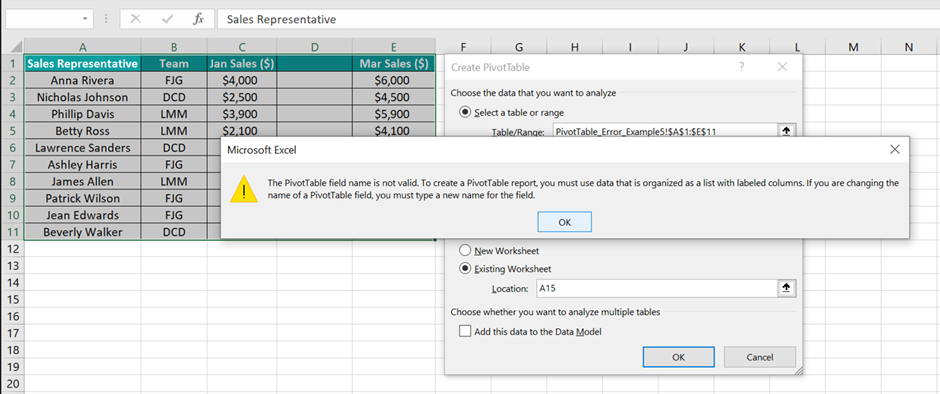Click the LMM team cell for James Allen

pyautogui.click(x=174, y=181)
